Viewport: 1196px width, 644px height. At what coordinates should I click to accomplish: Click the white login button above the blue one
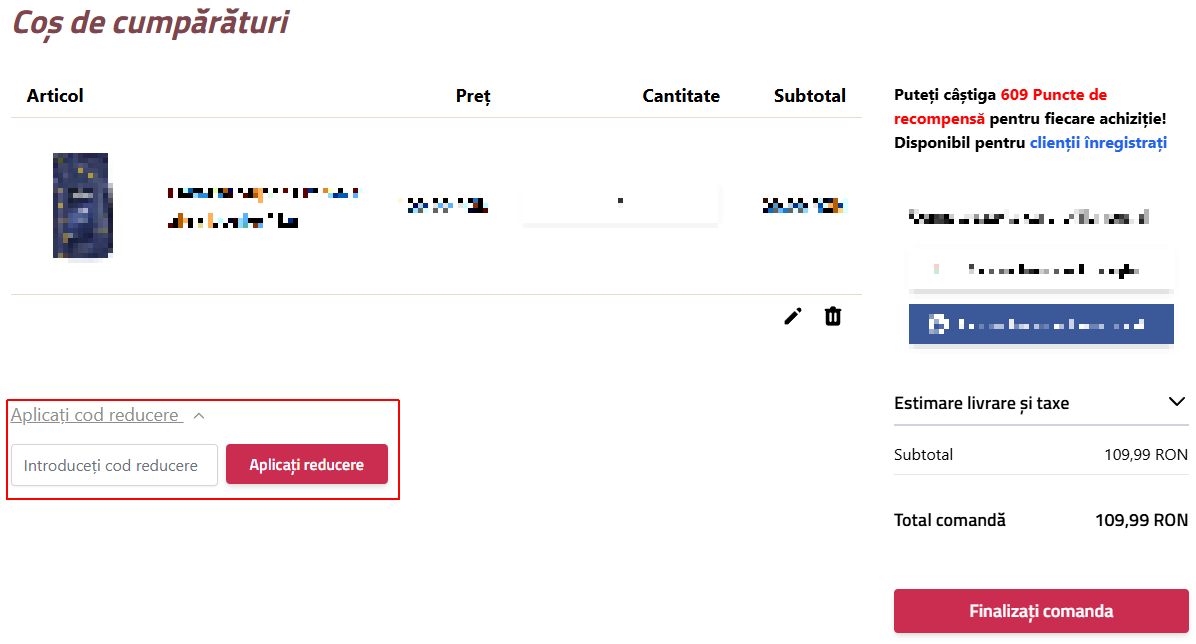[1040, 269]
